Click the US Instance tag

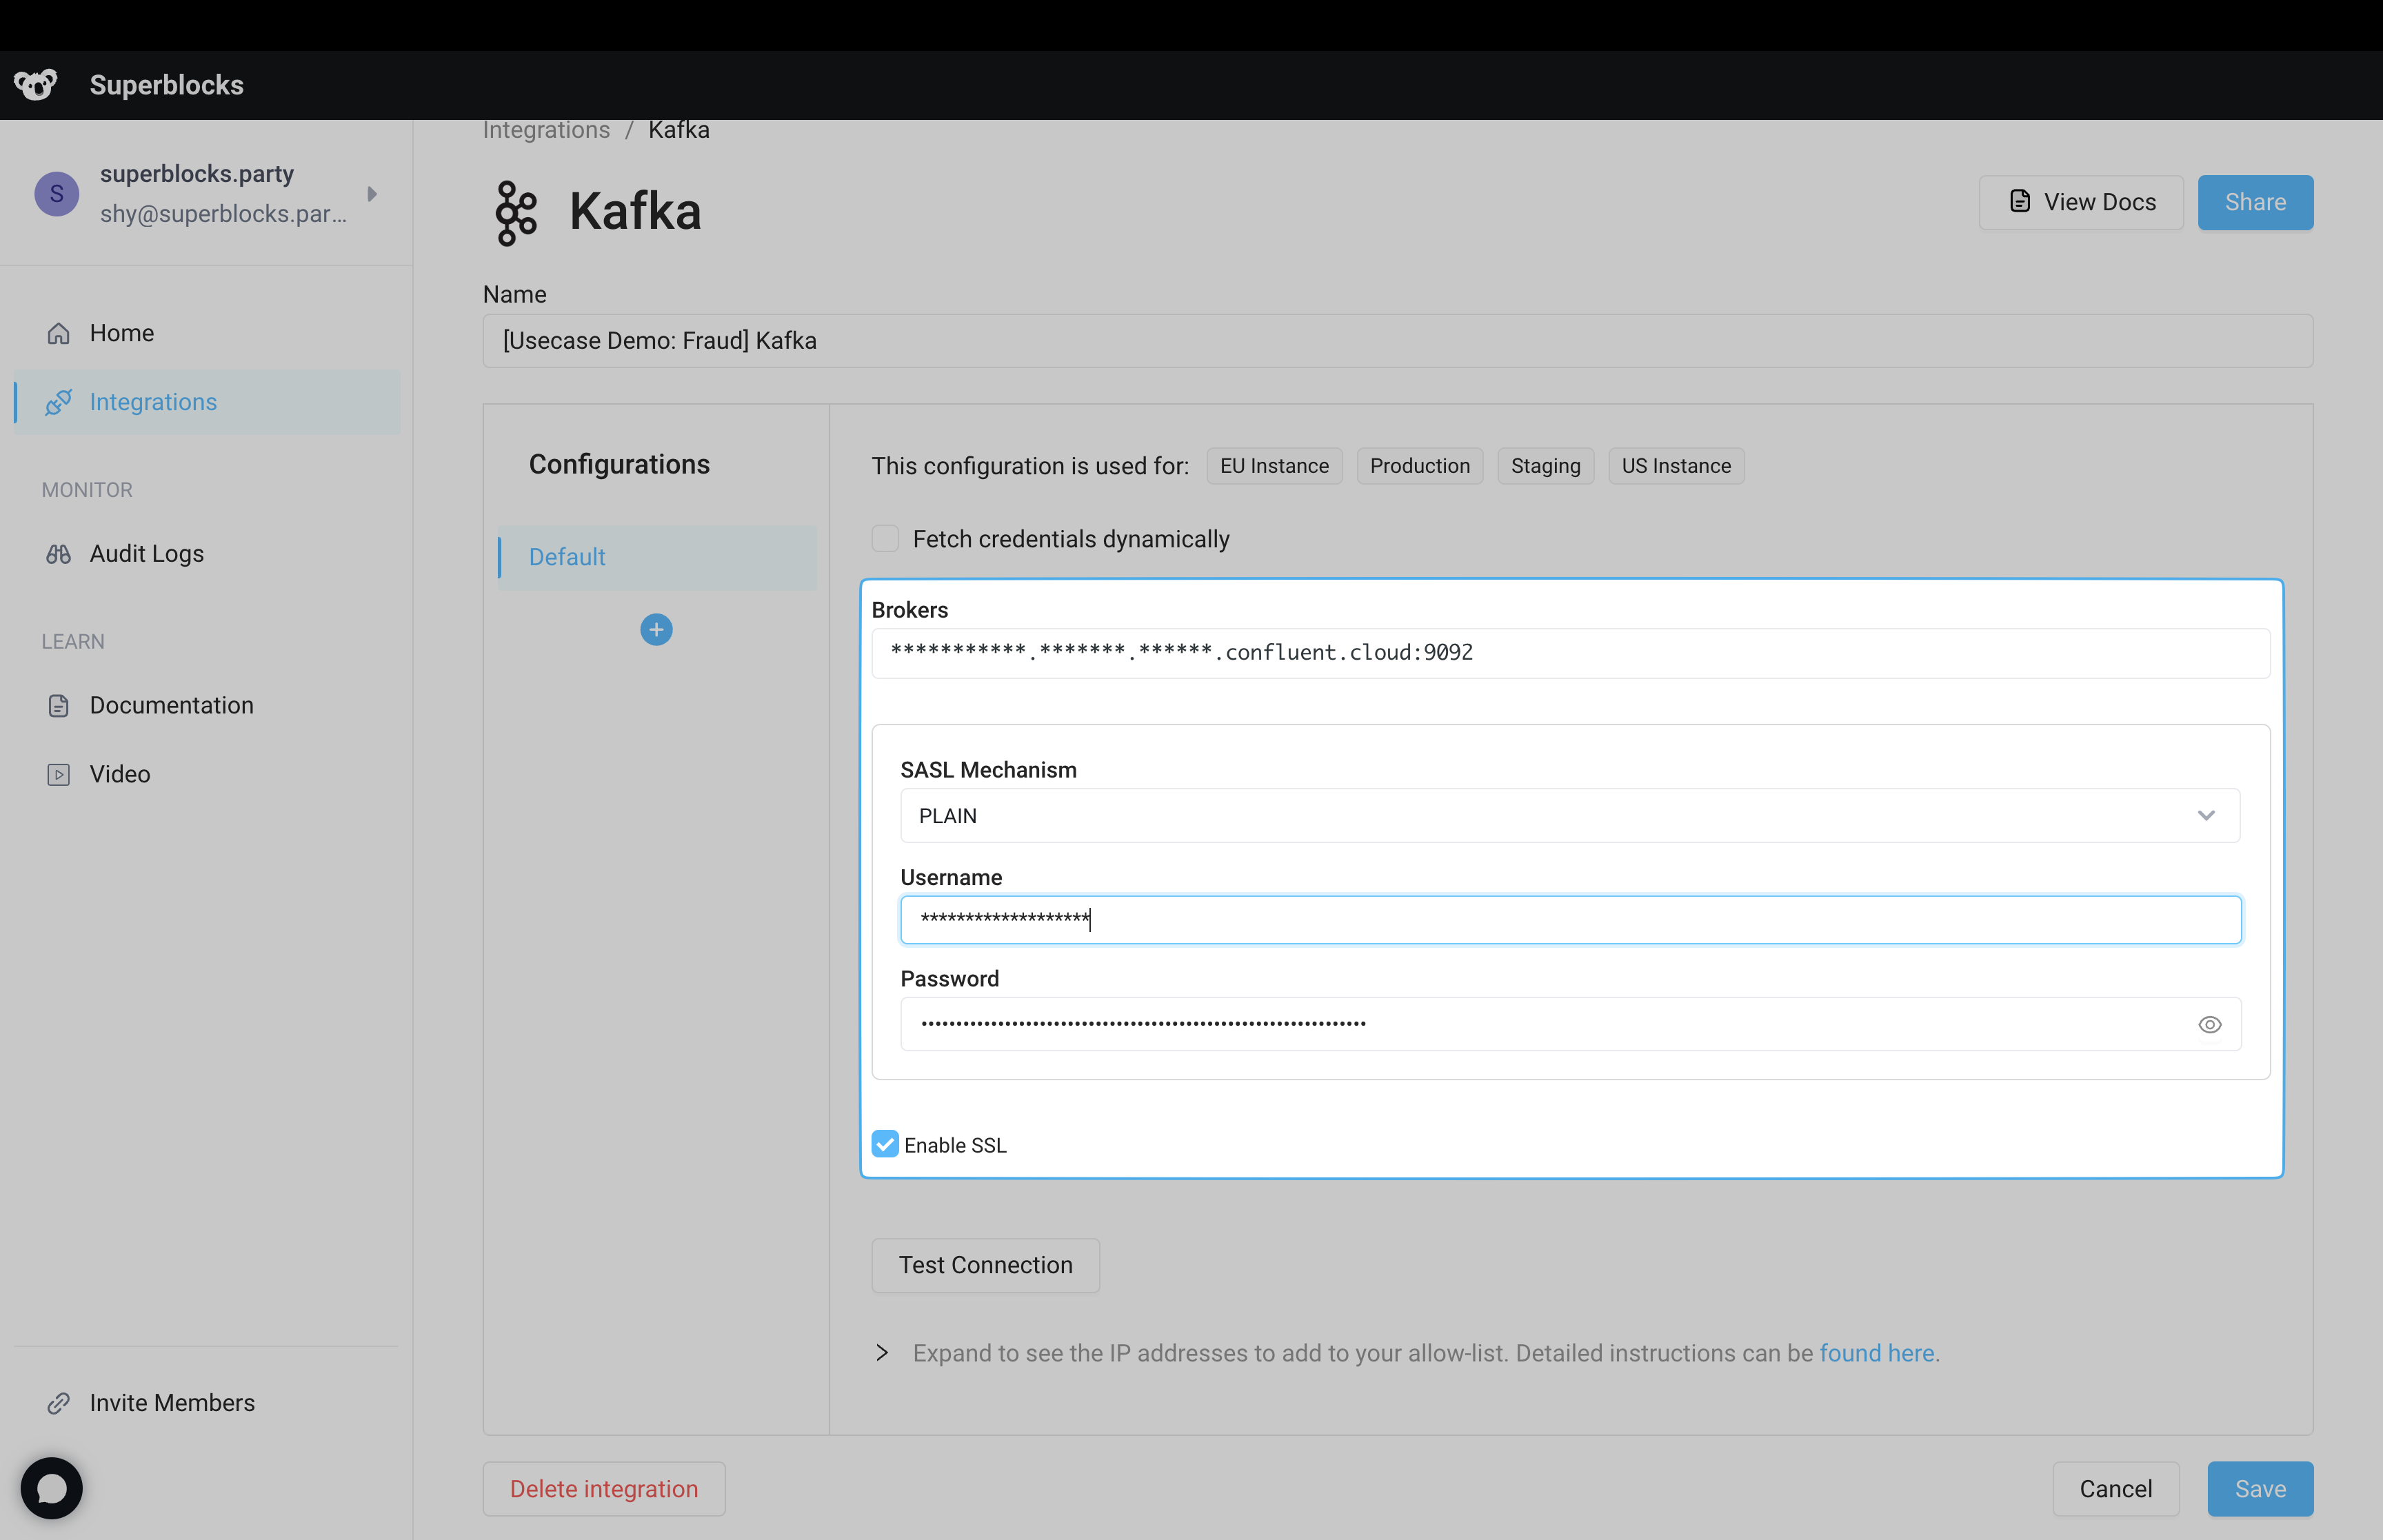[x=1676, y=466]
